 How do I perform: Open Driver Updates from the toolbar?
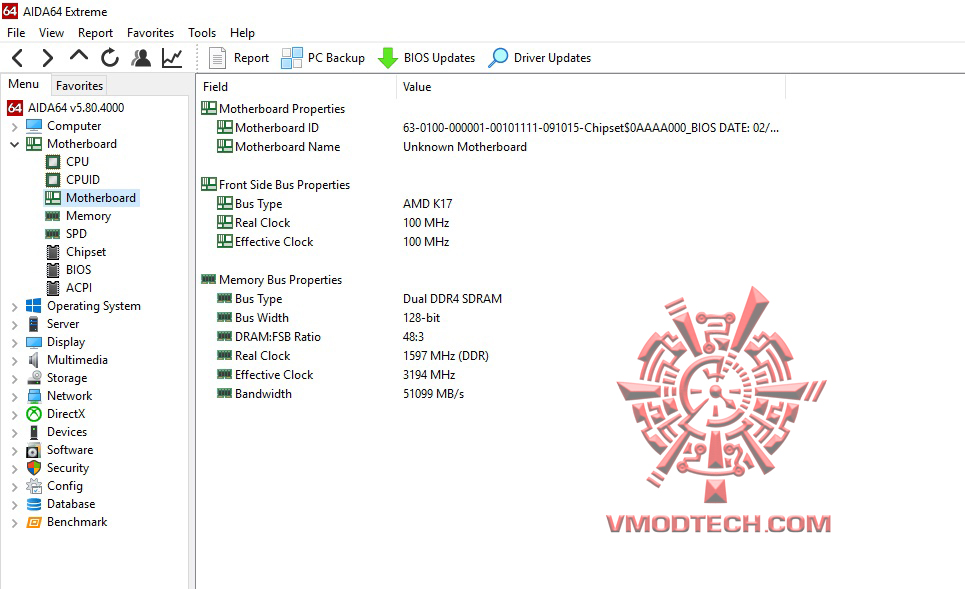(540, 58)
